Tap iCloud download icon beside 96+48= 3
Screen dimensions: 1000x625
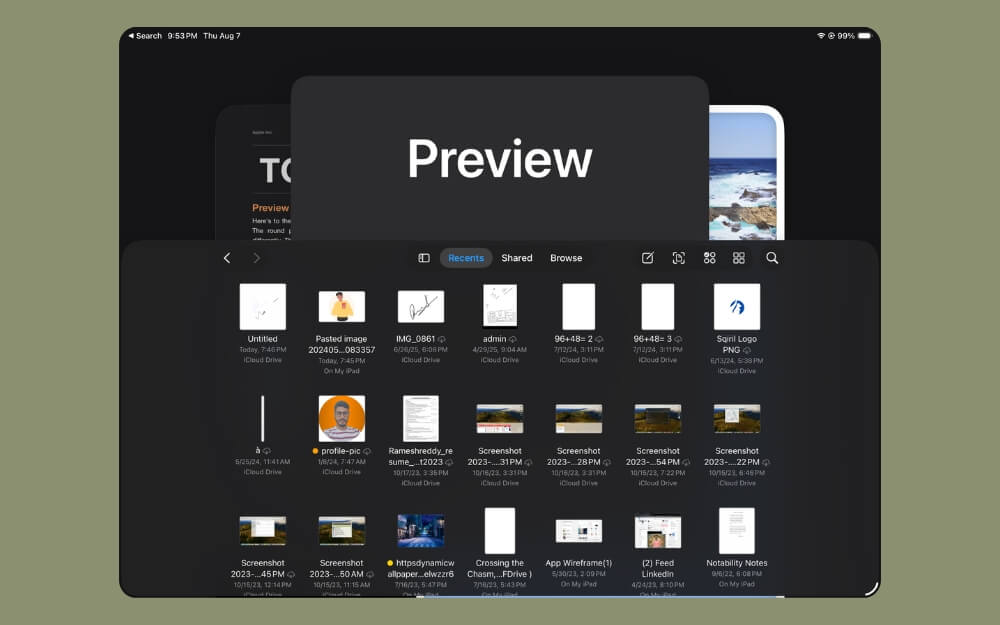(678, 339)
